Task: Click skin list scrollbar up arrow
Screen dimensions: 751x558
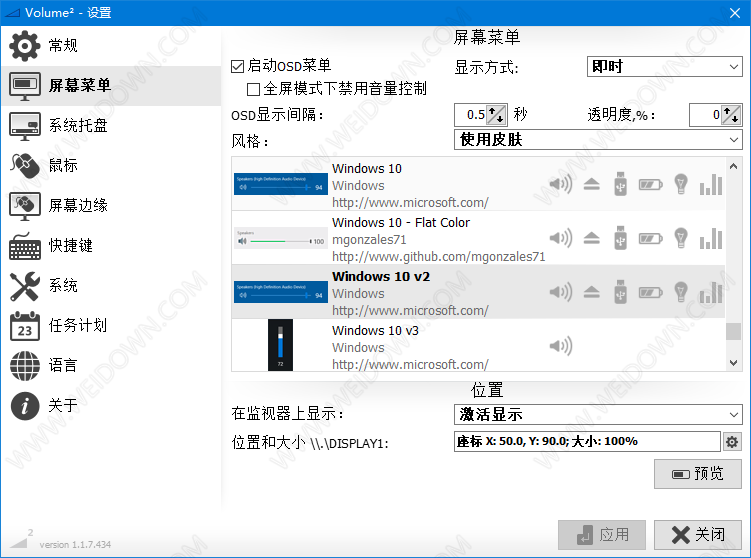Action: pos(733,166)
